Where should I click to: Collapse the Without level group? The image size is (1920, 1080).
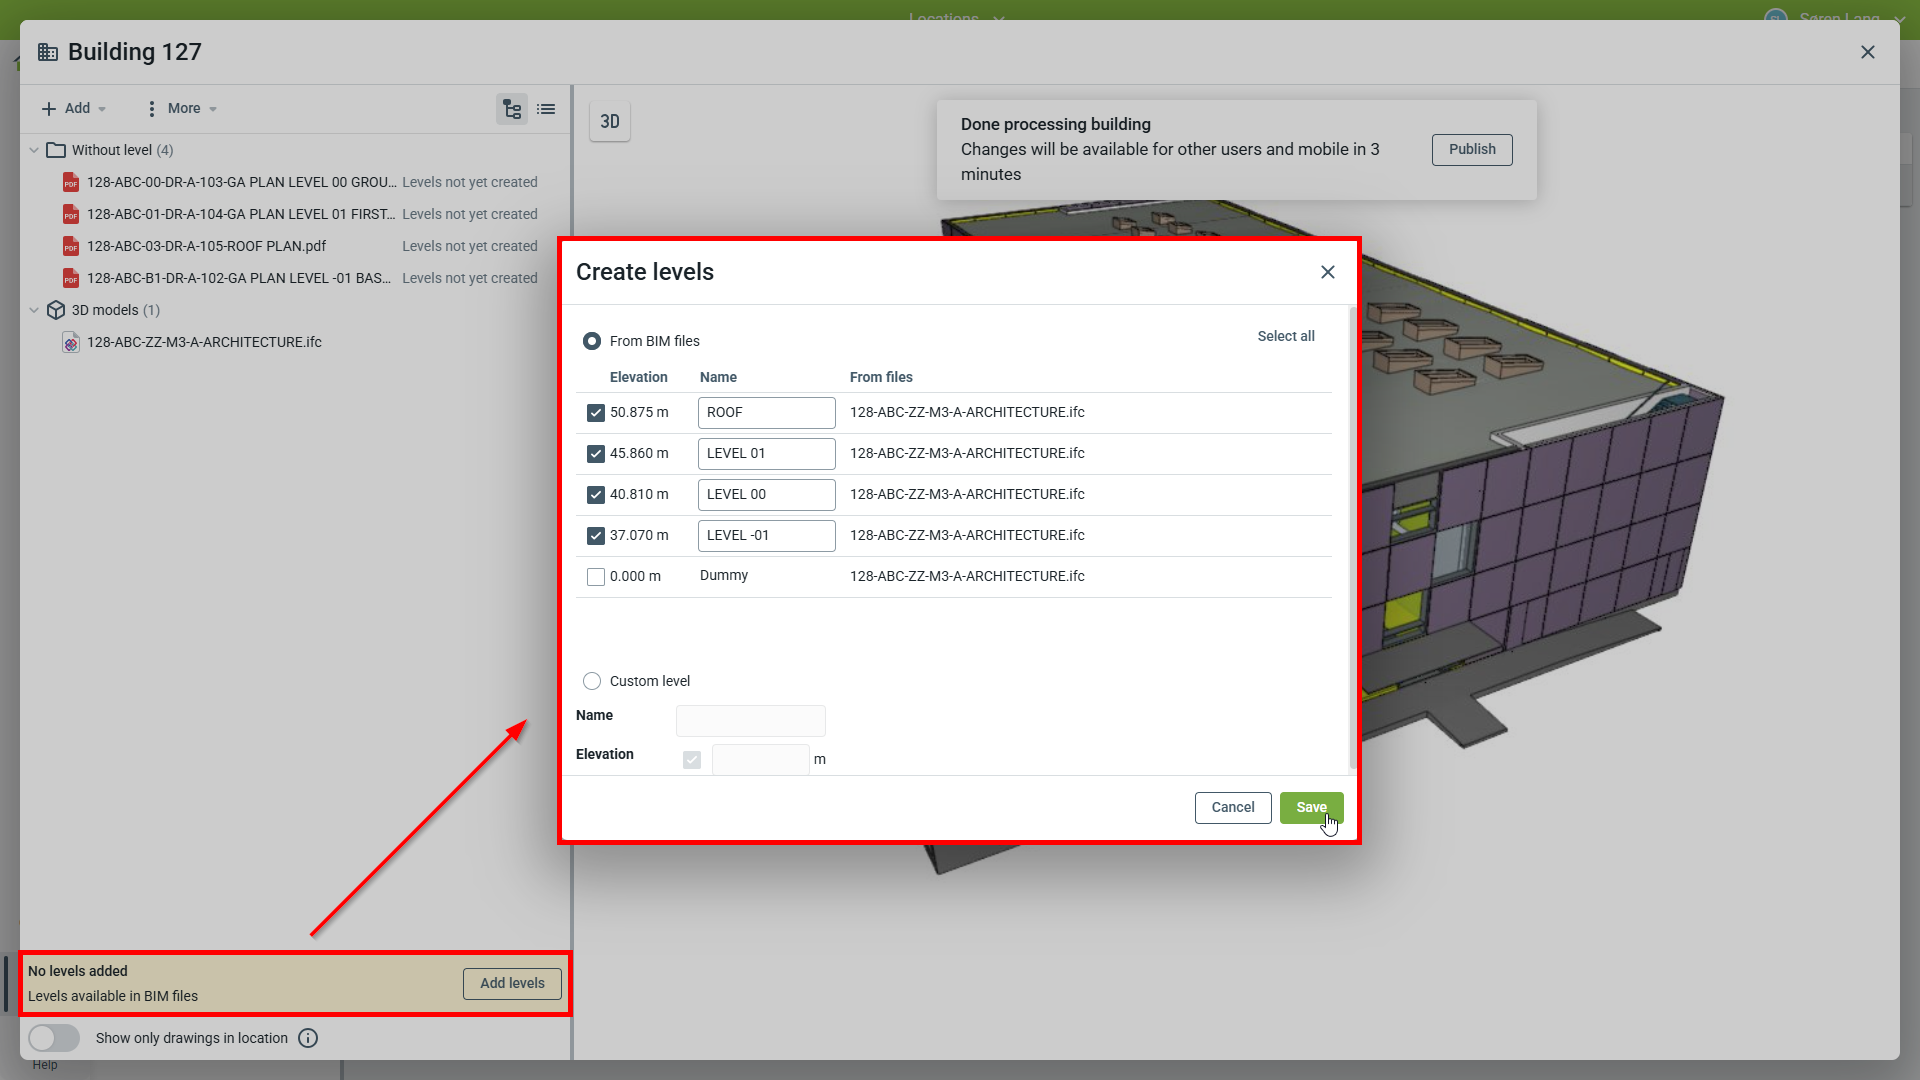[x=34, y=150]
